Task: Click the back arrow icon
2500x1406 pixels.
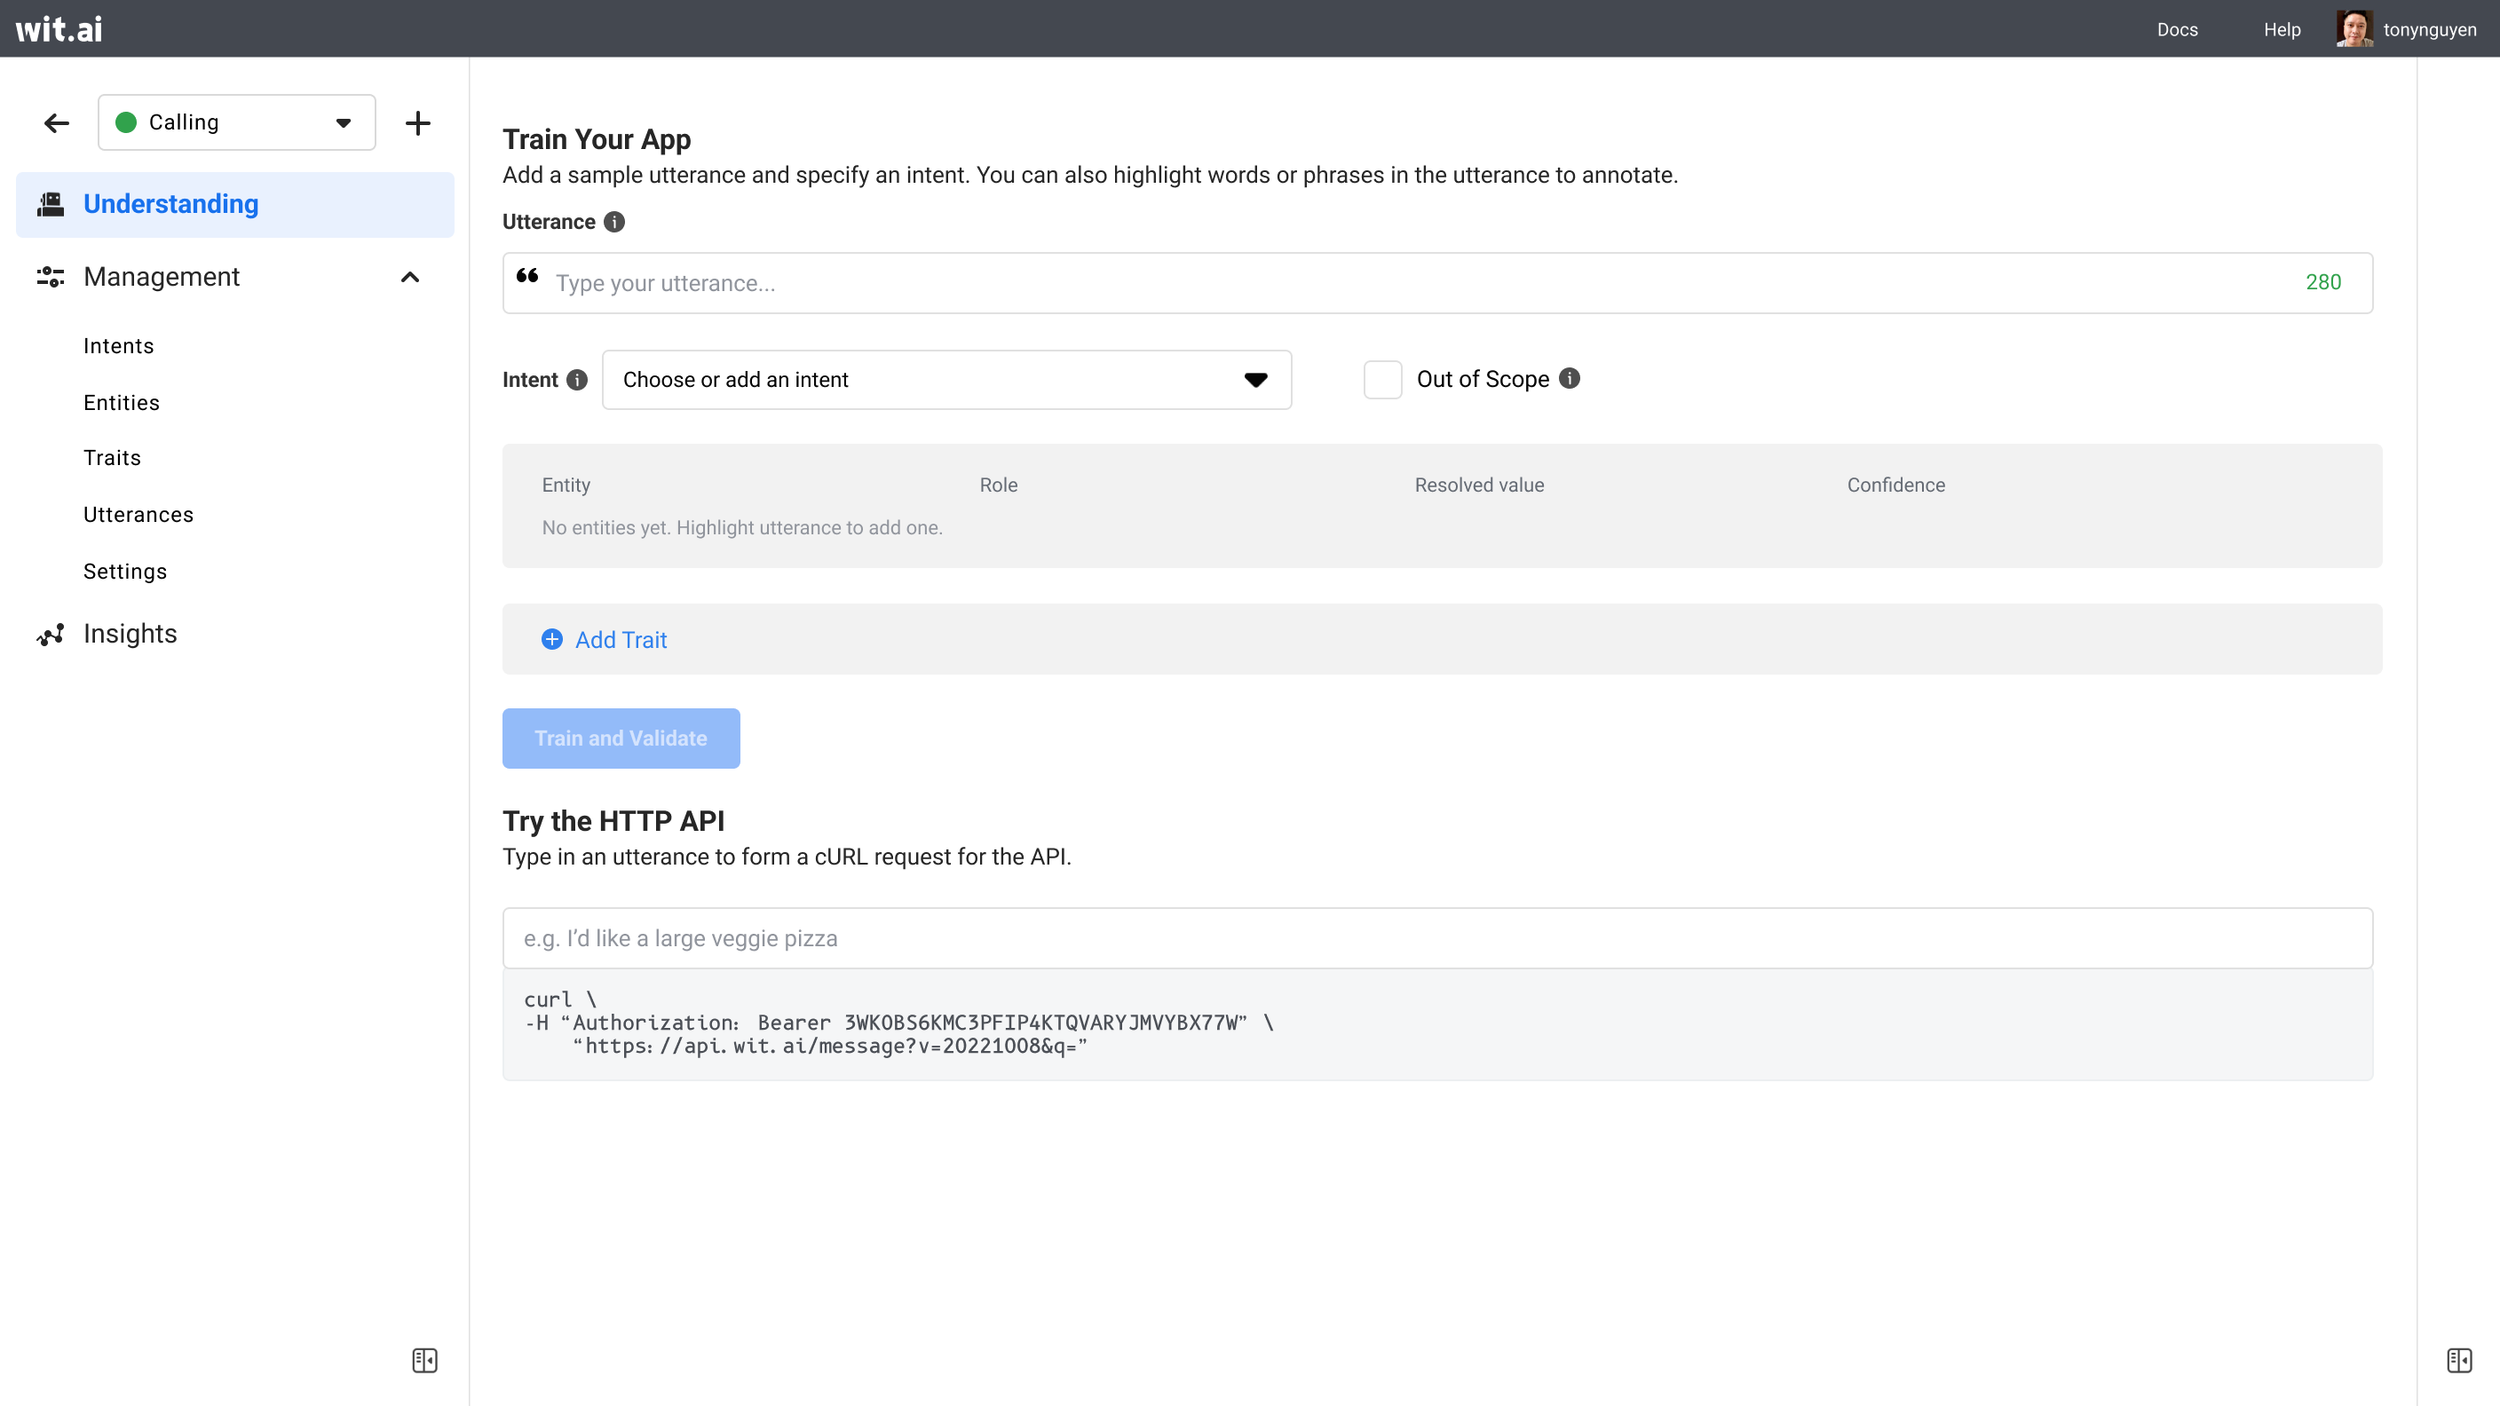Action: (56, 123)
